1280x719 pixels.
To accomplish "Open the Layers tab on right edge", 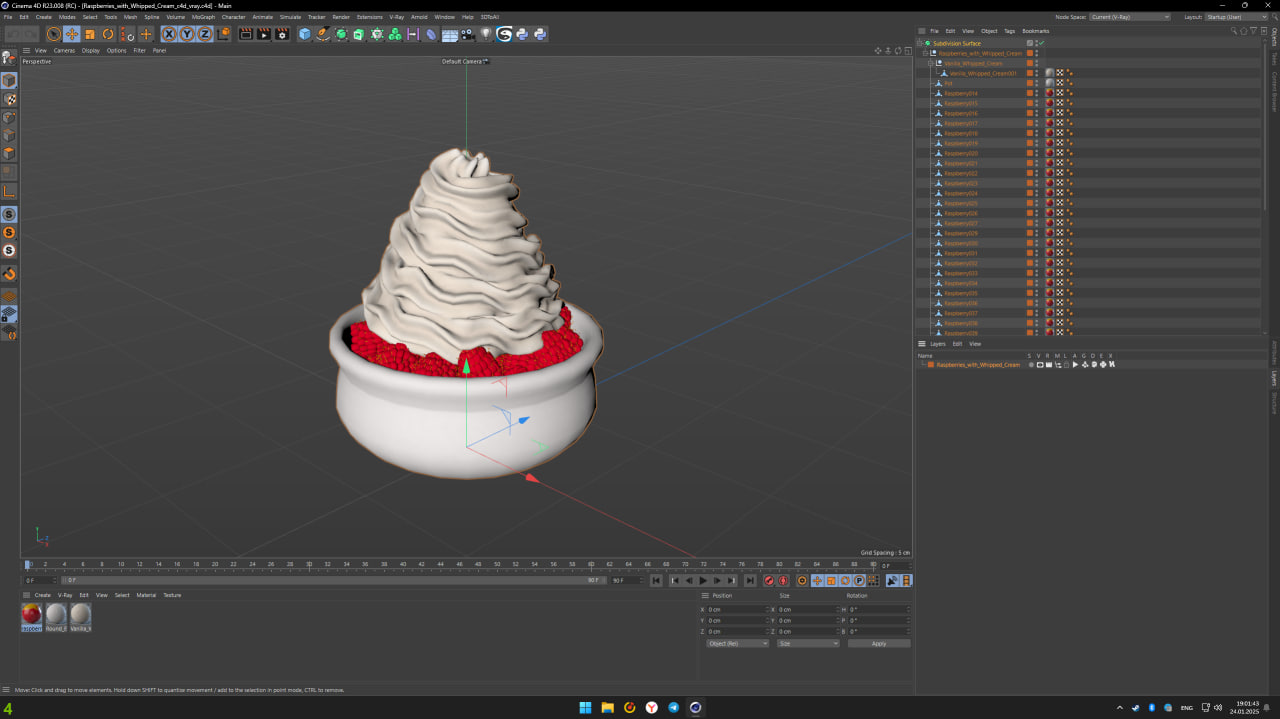I will coord(1274,378).
